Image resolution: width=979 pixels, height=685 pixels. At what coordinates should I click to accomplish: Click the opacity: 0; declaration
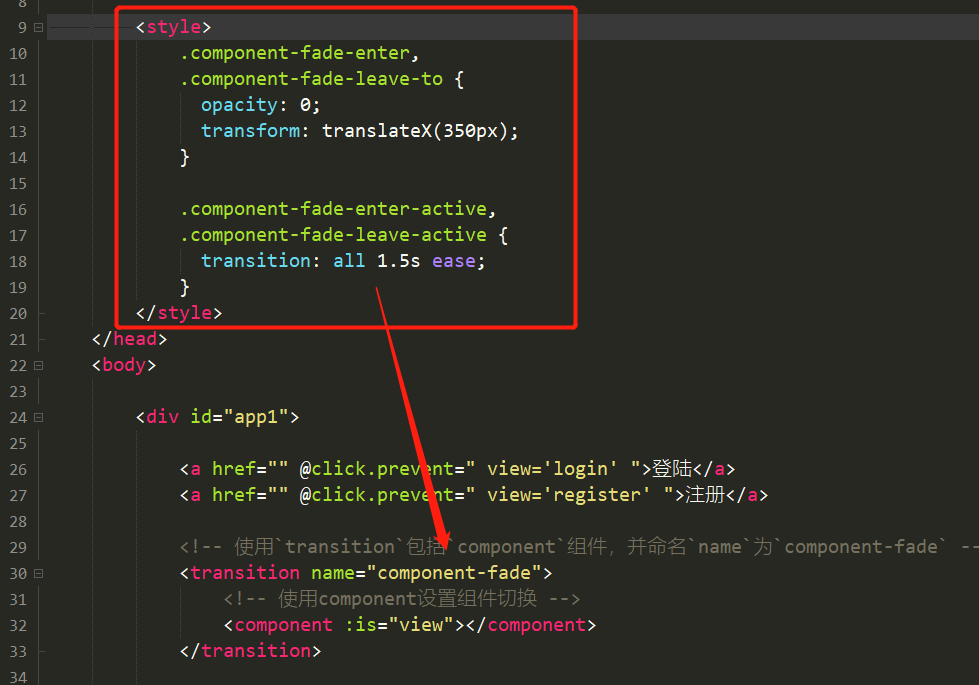pos(260,105)
